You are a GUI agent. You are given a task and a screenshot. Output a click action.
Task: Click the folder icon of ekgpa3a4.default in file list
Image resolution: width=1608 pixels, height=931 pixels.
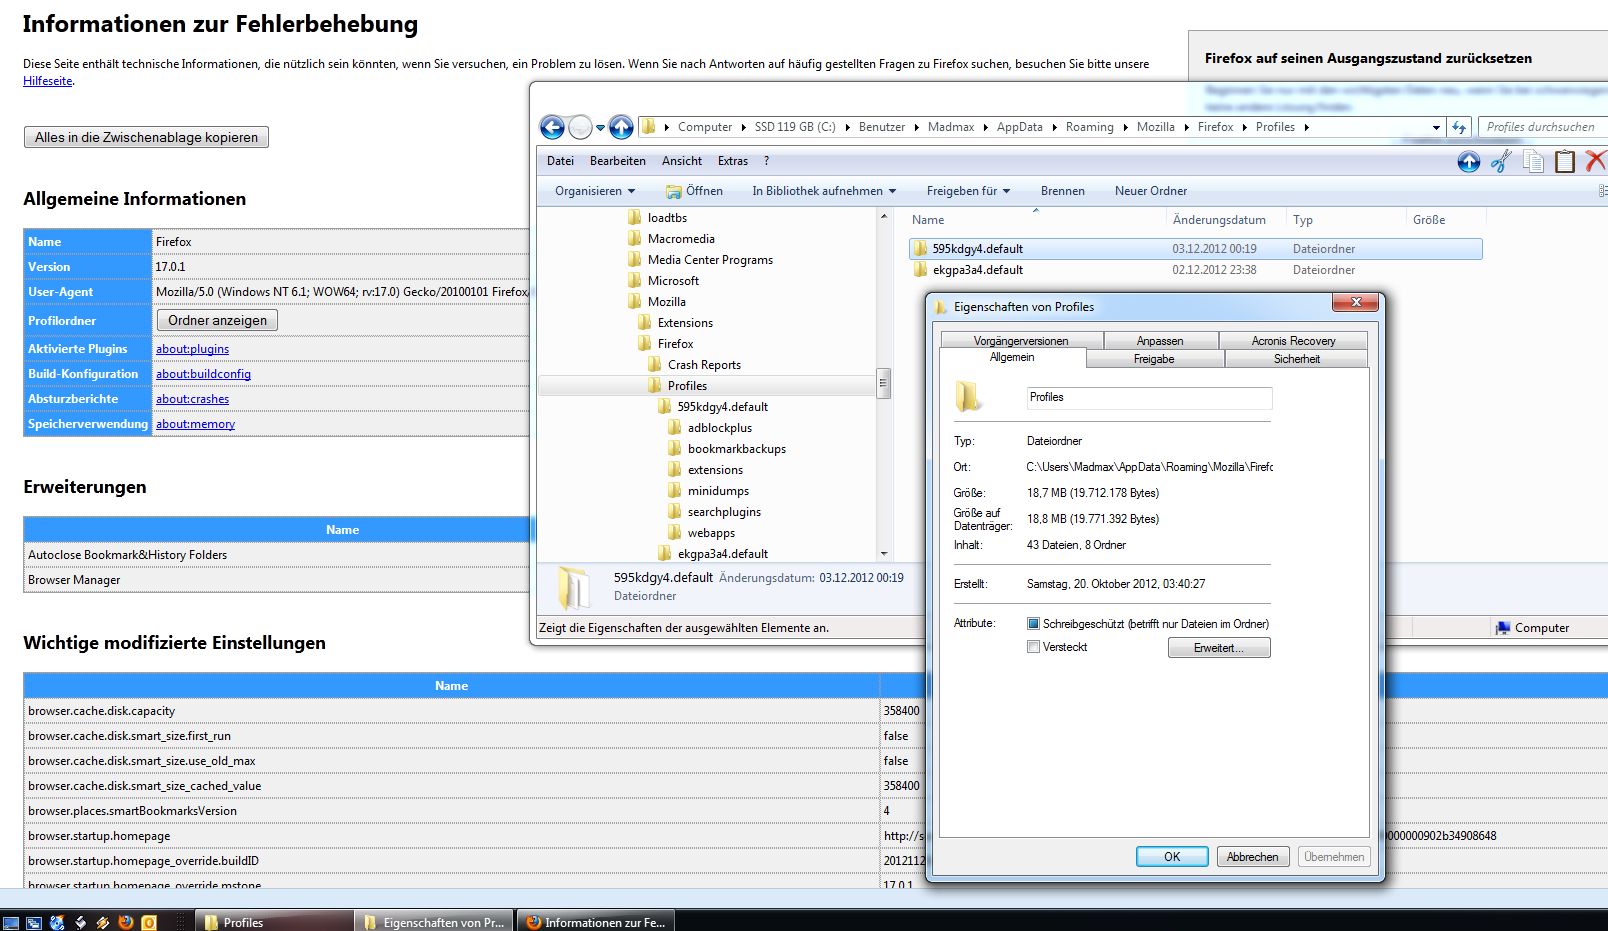[920, 270]
